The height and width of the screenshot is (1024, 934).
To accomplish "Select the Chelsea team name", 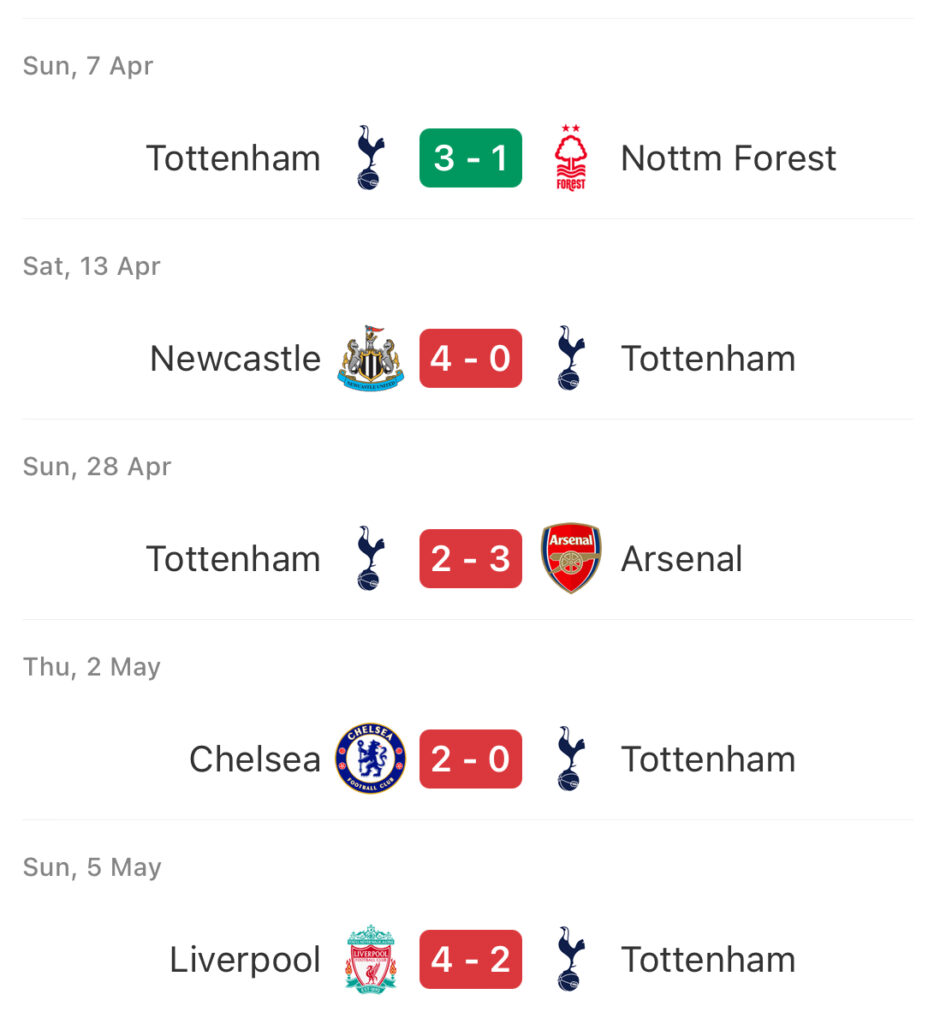I will click(255, 759).
